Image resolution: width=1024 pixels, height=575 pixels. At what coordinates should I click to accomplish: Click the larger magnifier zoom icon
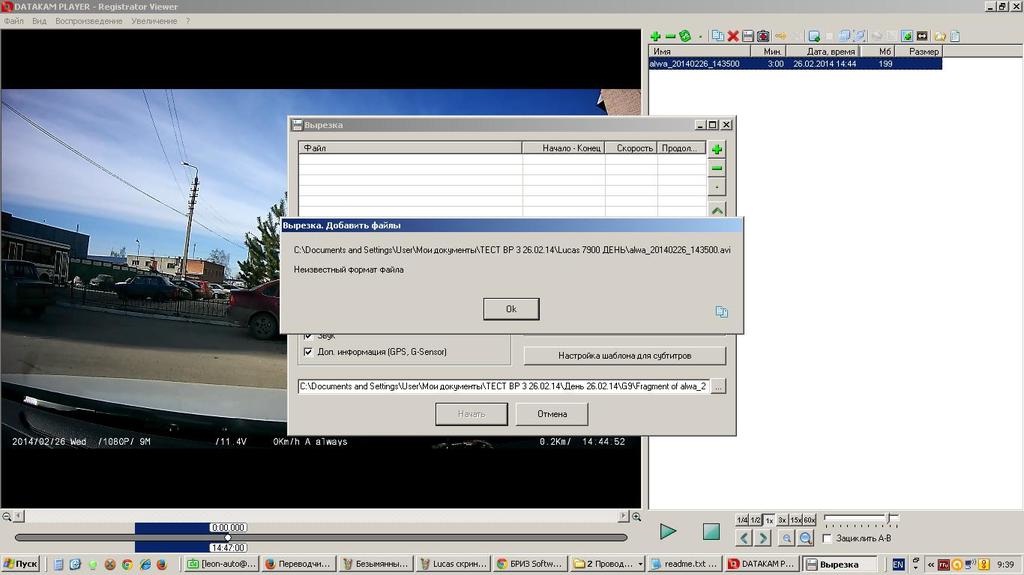point(805,538)
